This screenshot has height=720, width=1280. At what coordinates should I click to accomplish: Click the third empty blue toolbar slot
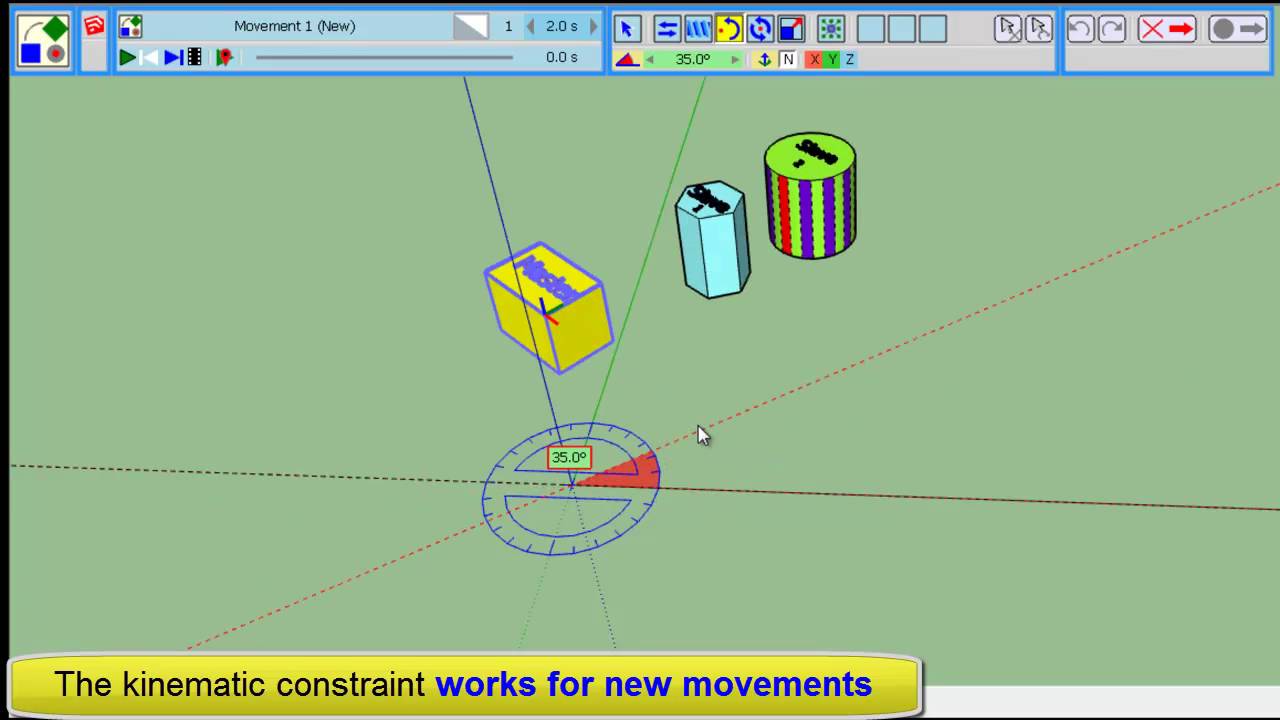933,28
